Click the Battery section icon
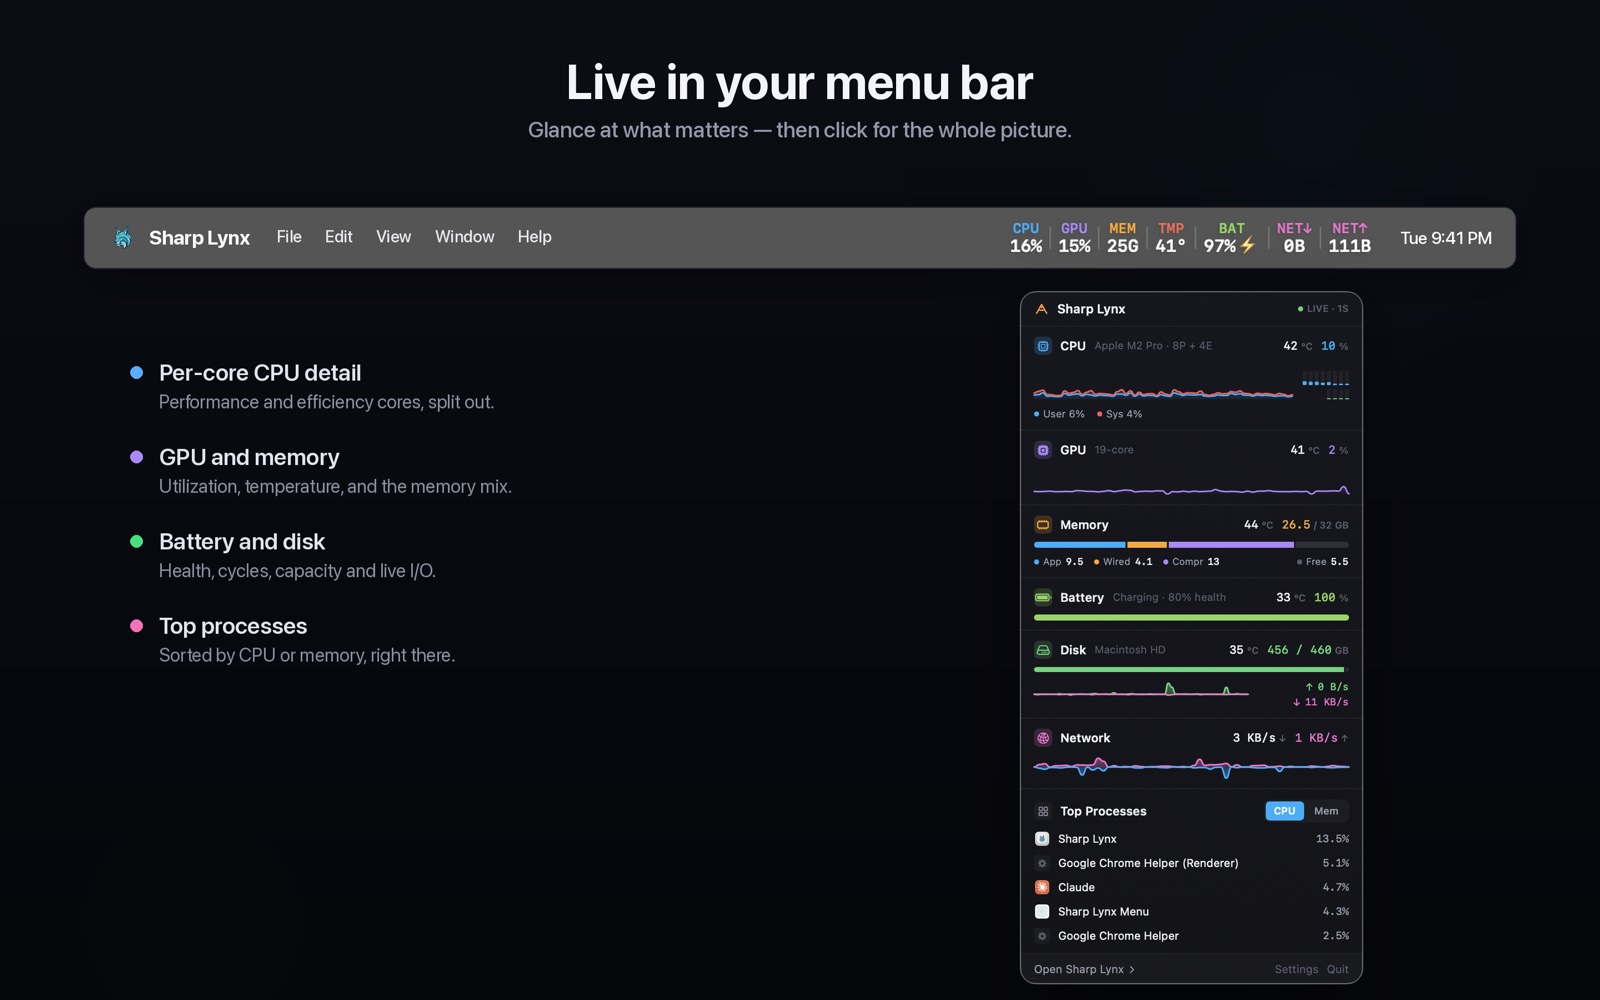1600x1000 pixels. click(1043, 597)
